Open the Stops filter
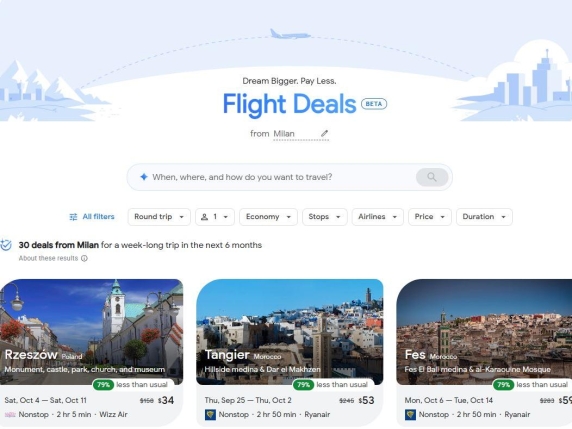572x429 pixels. (325, 217)
